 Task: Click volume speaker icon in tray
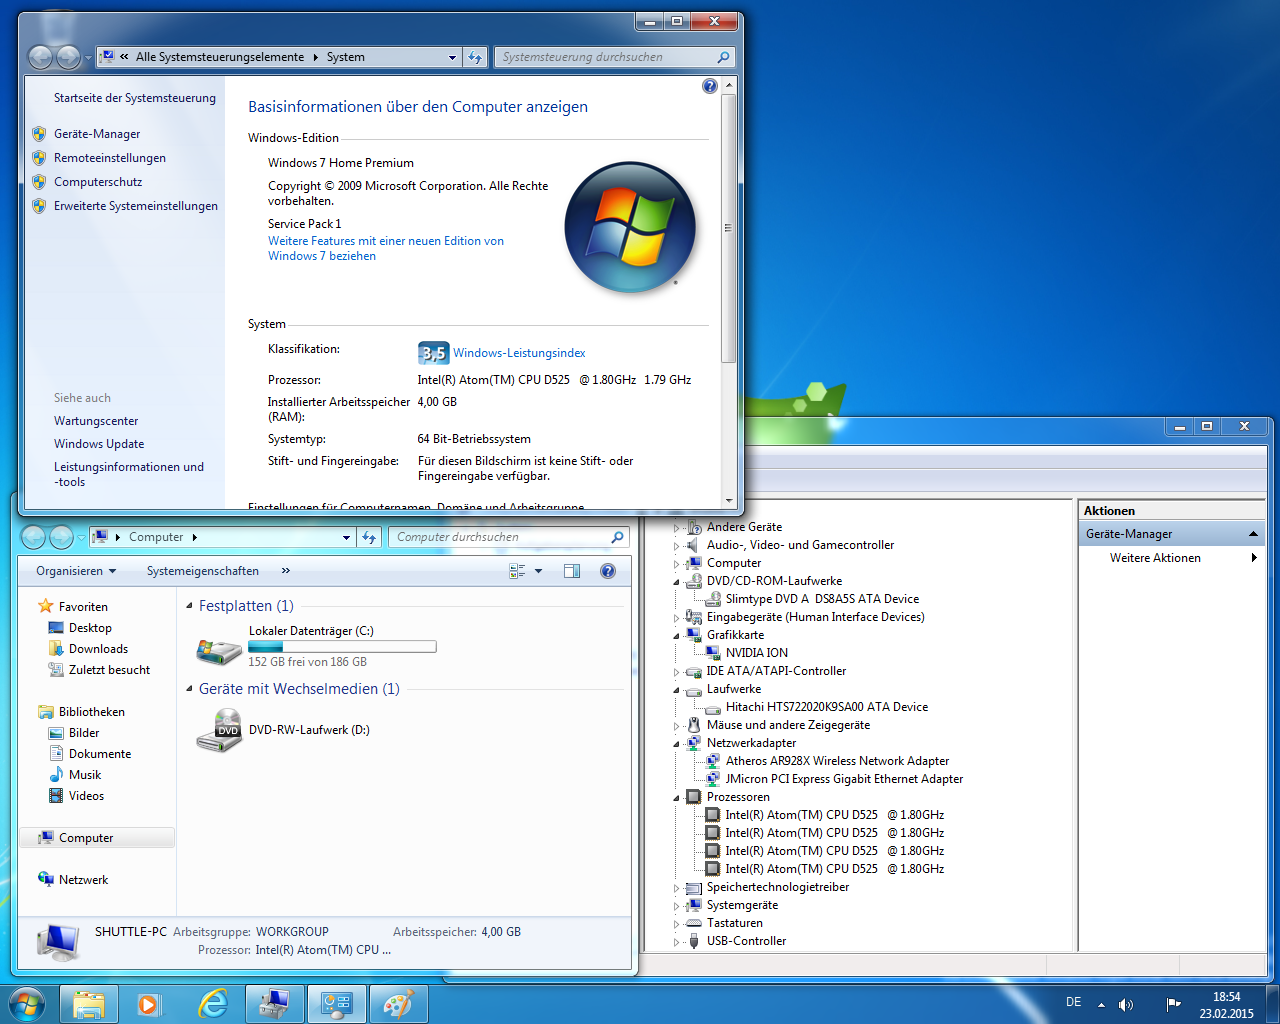[x=1126, y=1004]
